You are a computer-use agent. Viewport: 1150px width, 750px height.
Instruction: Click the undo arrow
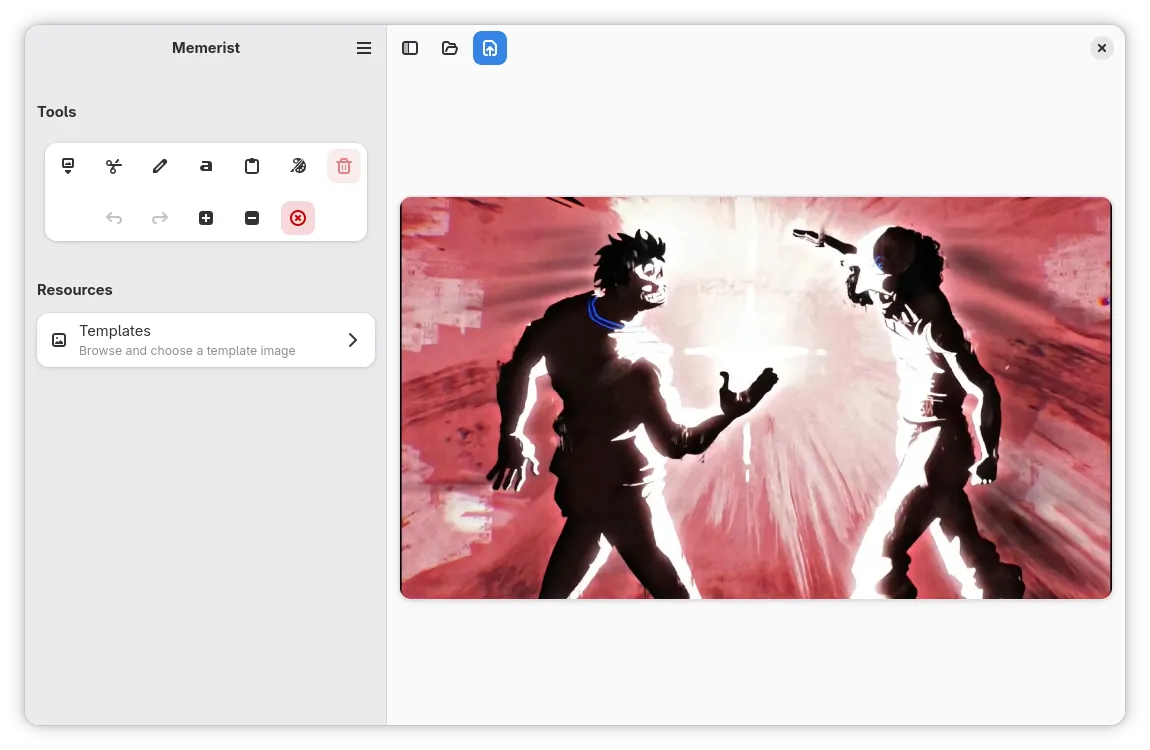(x=114, y=218)
